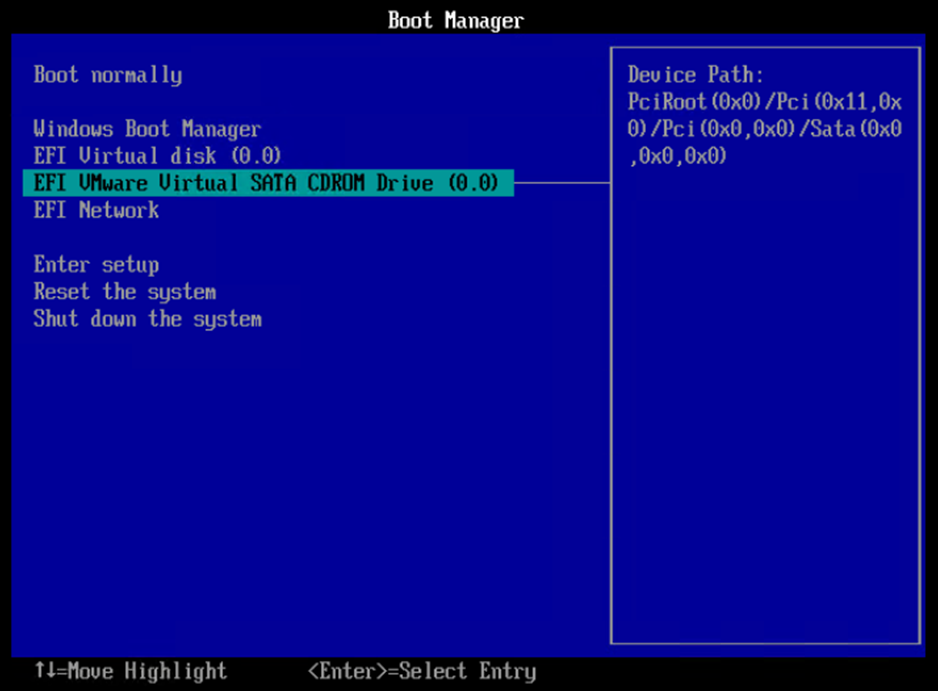938x691 pixels.
Task: Select the Boot normally option
Action: point(106,75)
